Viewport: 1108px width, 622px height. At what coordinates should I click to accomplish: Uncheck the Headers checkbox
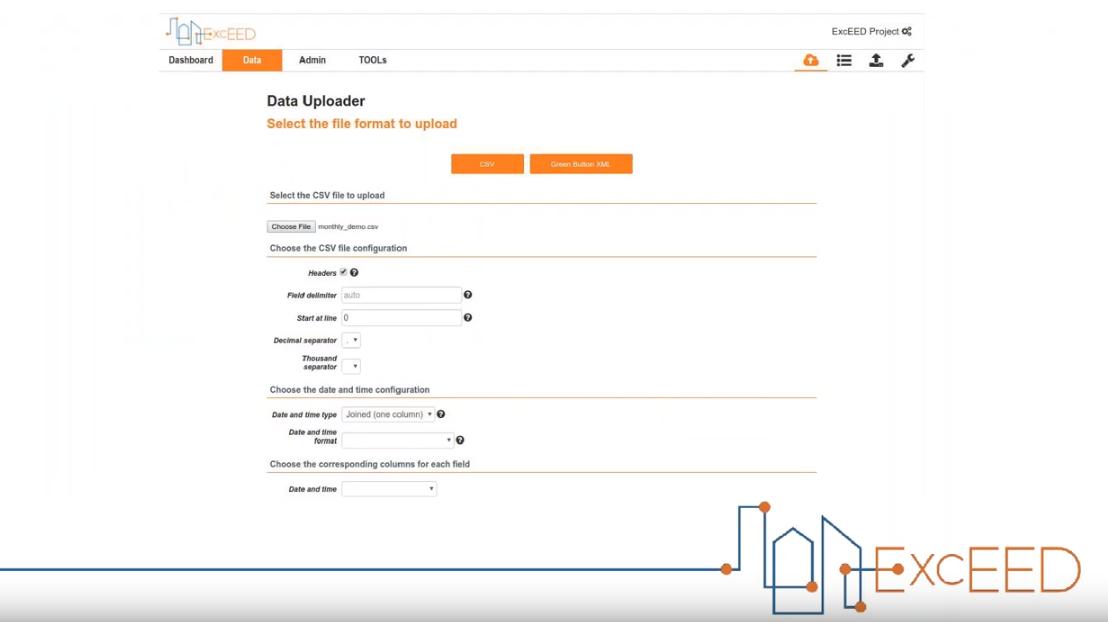point(343,272)
